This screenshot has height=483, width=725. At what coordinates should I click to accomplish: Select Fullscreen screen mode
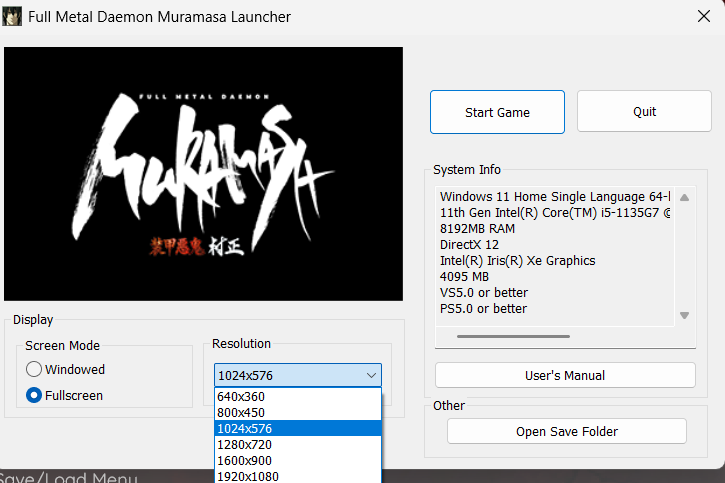tap(65, 395)
